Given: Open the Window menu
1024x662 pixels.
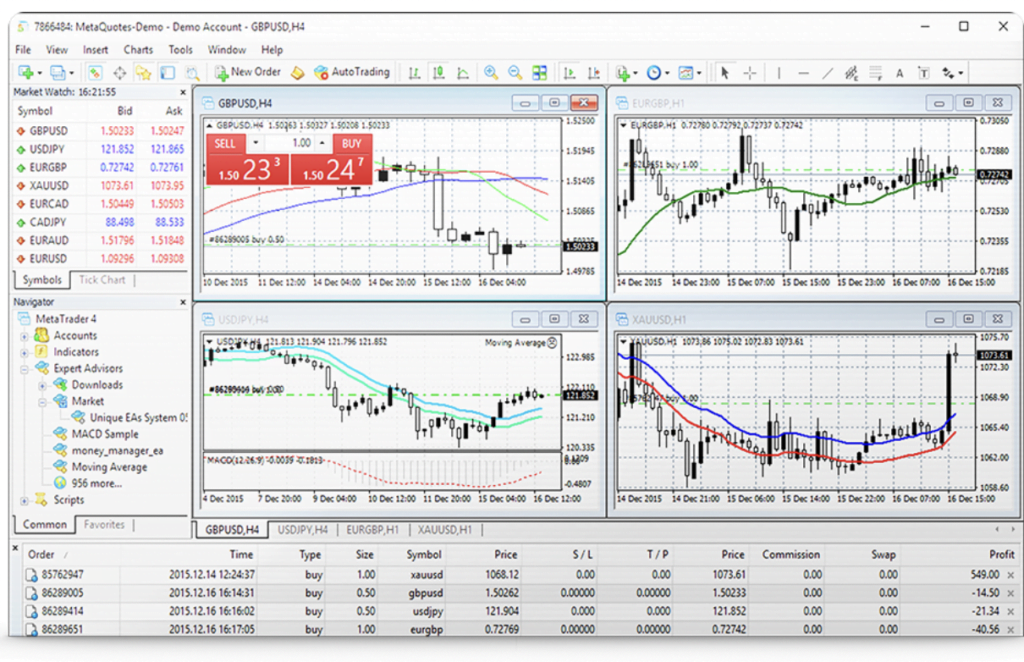Looking at the screenshot, I should click(227, 50).
